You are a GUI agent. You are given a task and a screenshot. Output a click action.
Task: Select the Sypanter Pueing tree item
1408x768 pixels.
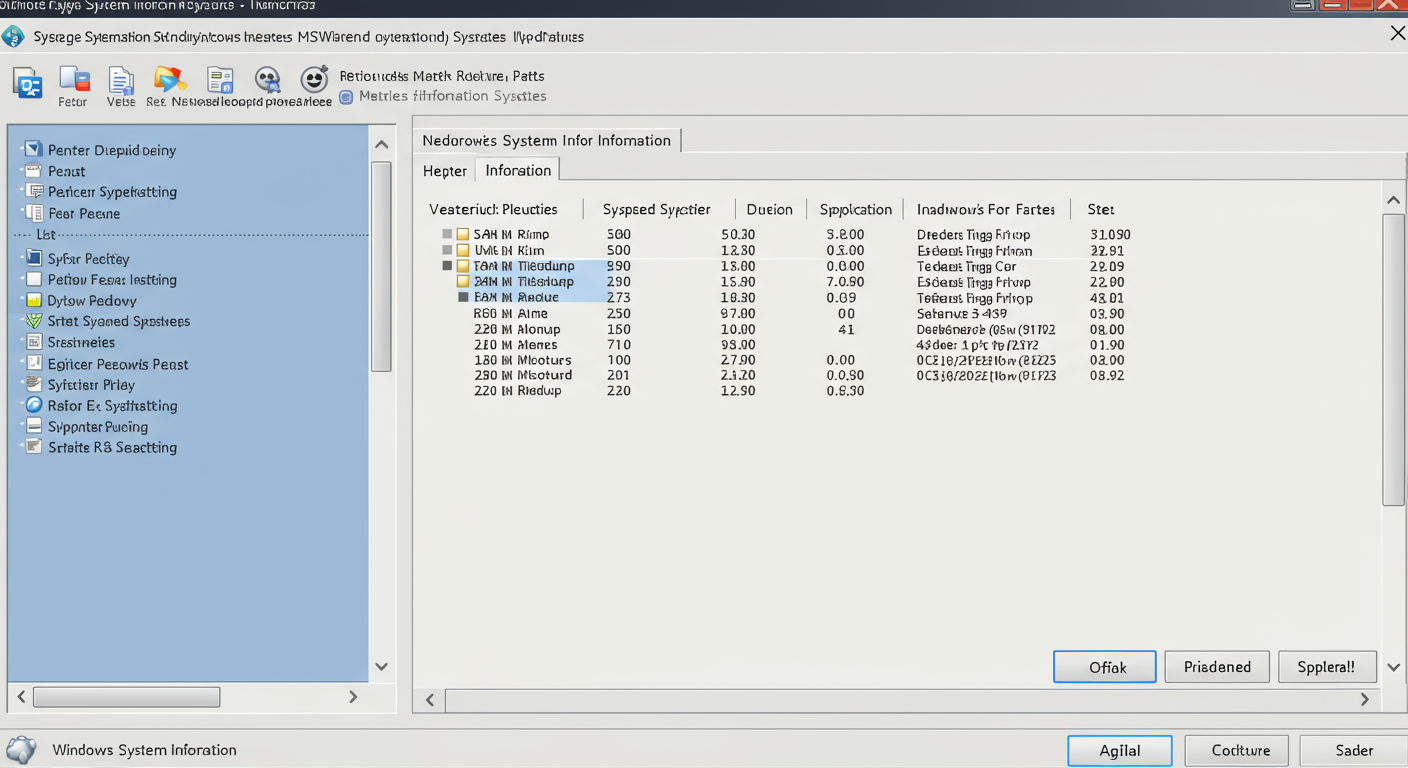[x=98, y=427]
